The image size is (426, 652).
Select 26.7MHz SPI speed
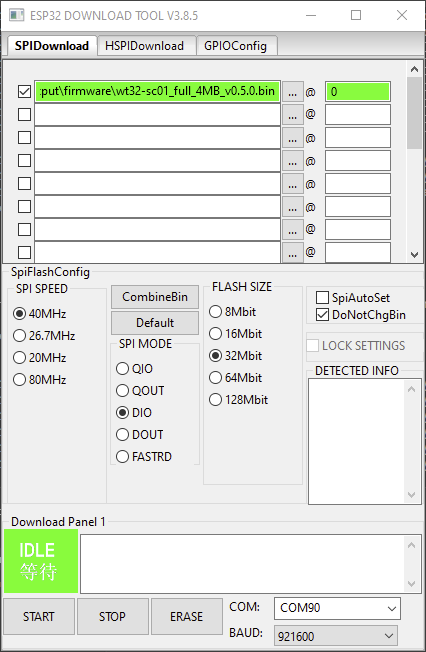tap(44, 336)
